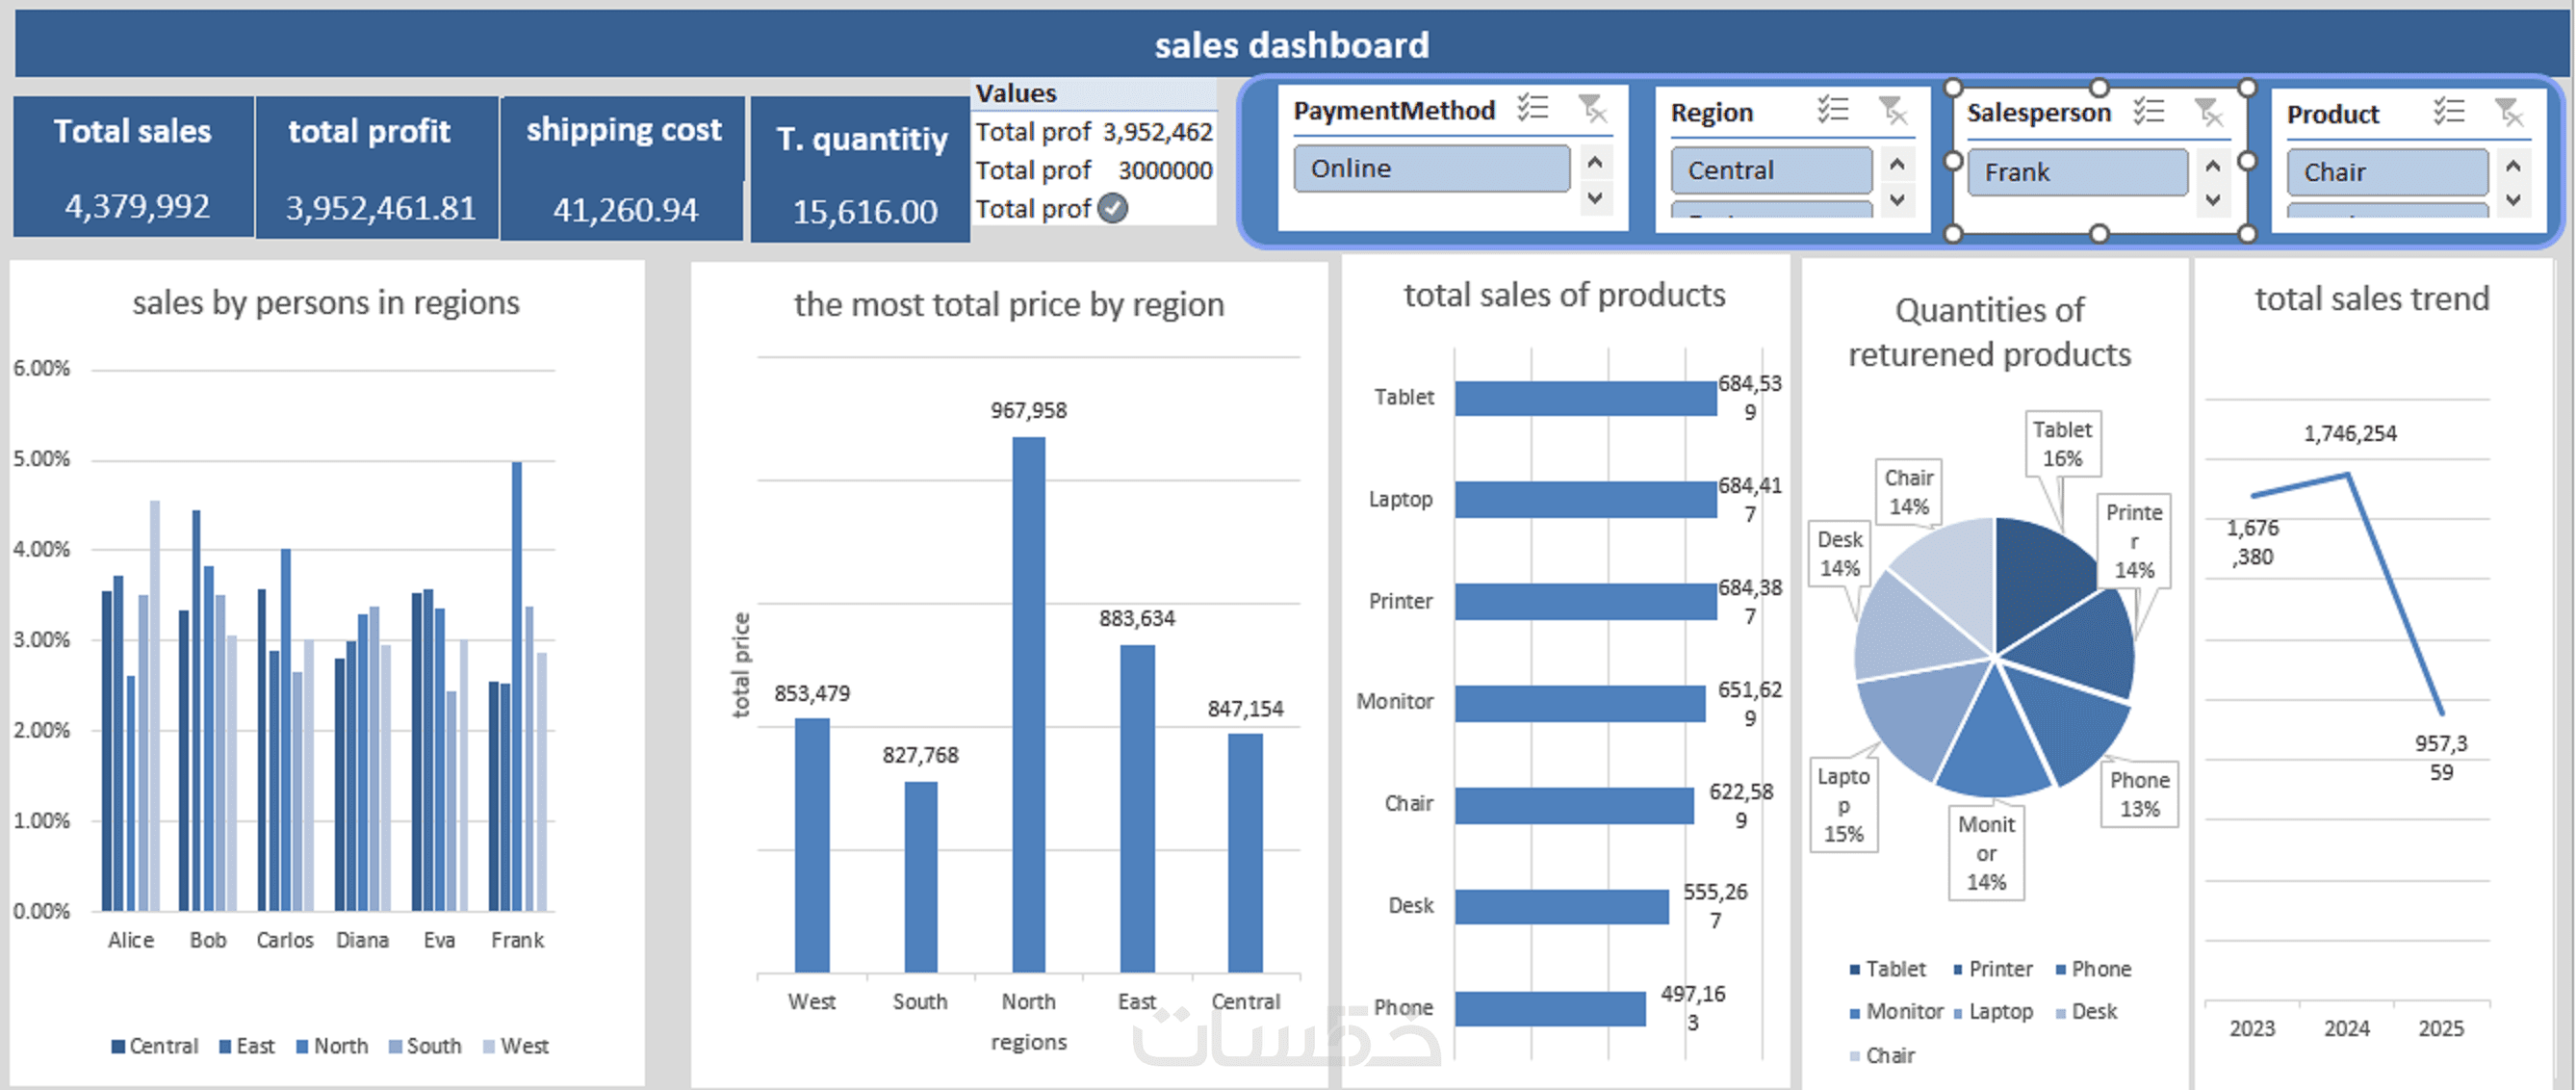Clear filter on Product slicer
Image resolution: width=2576 pixels, height=1090 pixels.
(2509, 111)
